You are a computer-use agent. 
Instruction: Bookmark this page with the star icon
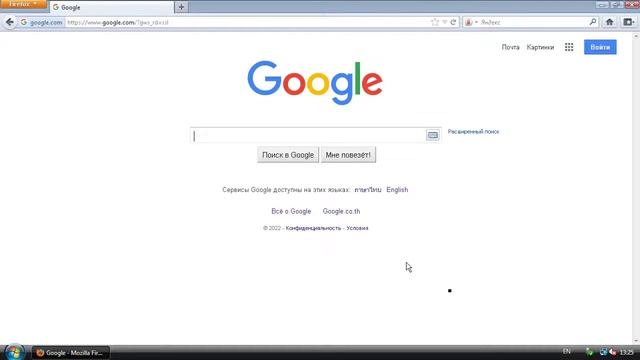click(435, 22)
